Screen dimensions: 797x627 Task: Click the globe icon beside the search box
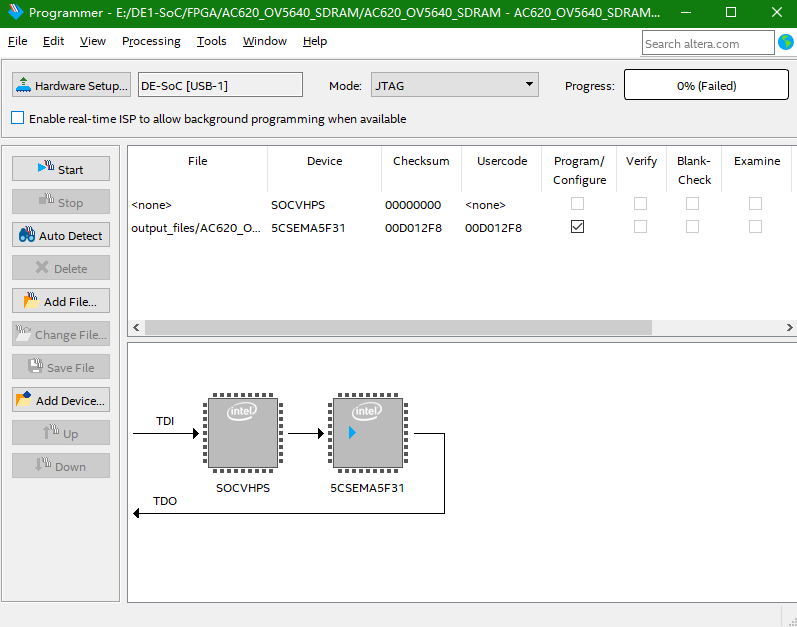786,42
